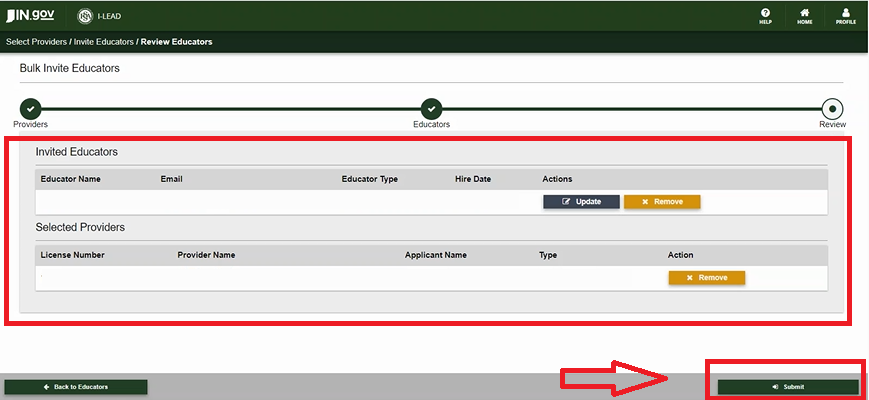Click the I-LEAD seal icon
Viewport: 869px width, 400px height.
tap(85, 16)
